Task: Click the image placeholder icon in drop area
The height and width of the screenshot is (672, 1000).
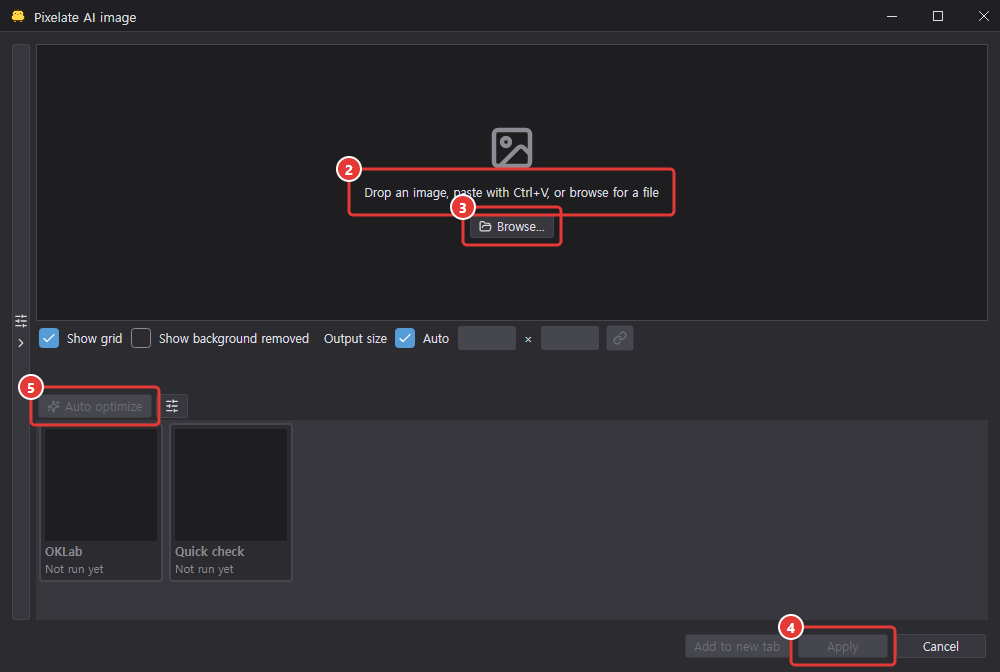Action: [x=511, y=147]
